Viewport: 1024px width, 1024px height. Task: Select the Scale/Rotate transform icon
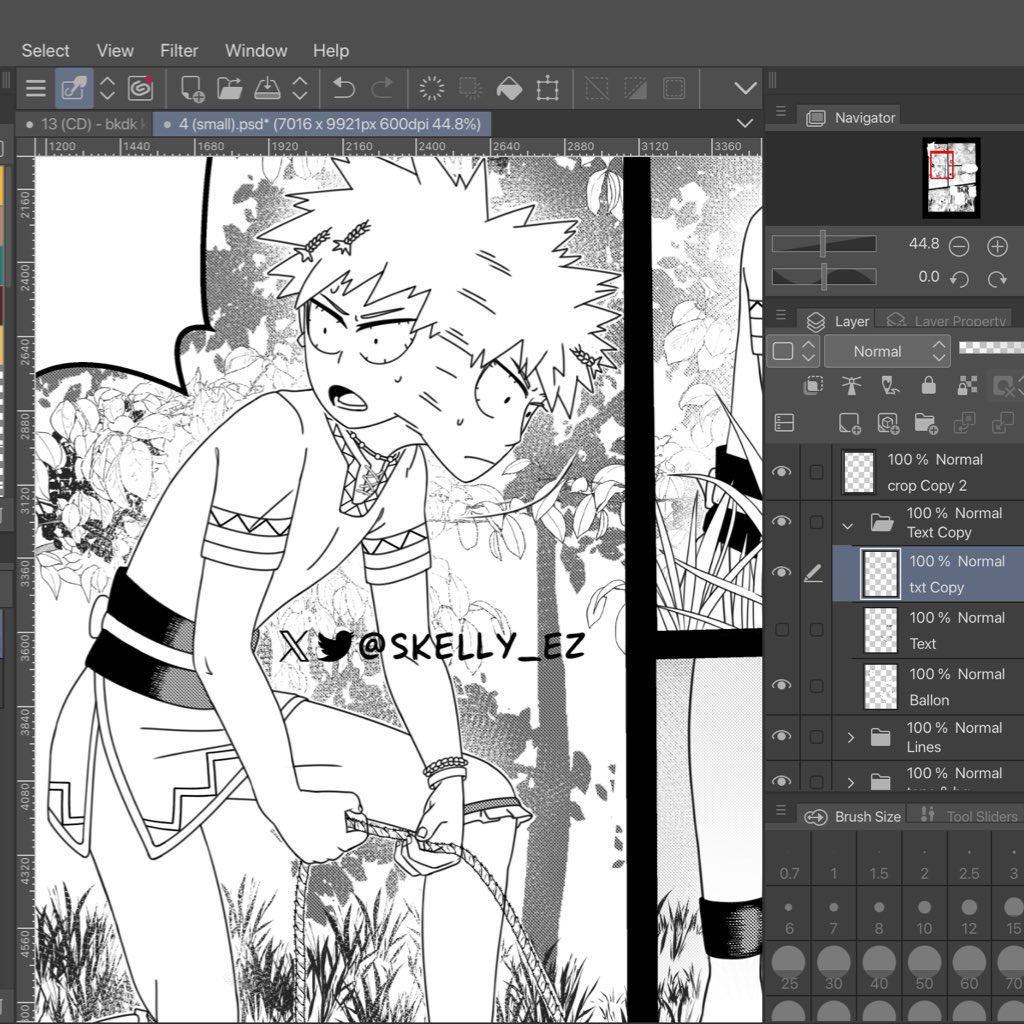click(x=547, y=88)
